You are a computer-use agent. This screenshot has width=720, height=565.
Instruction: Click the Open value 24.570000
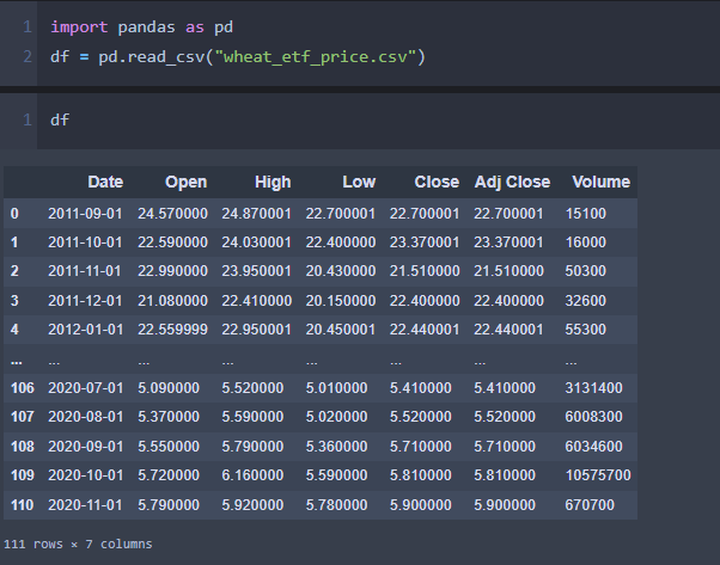pyautogui.click(x=173, y=213)
